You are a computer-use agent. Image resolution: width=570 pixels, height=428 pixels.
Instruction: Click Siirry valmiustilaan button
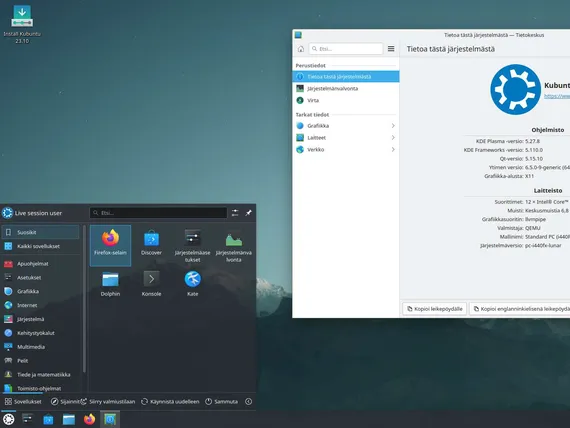click(108, 401)
